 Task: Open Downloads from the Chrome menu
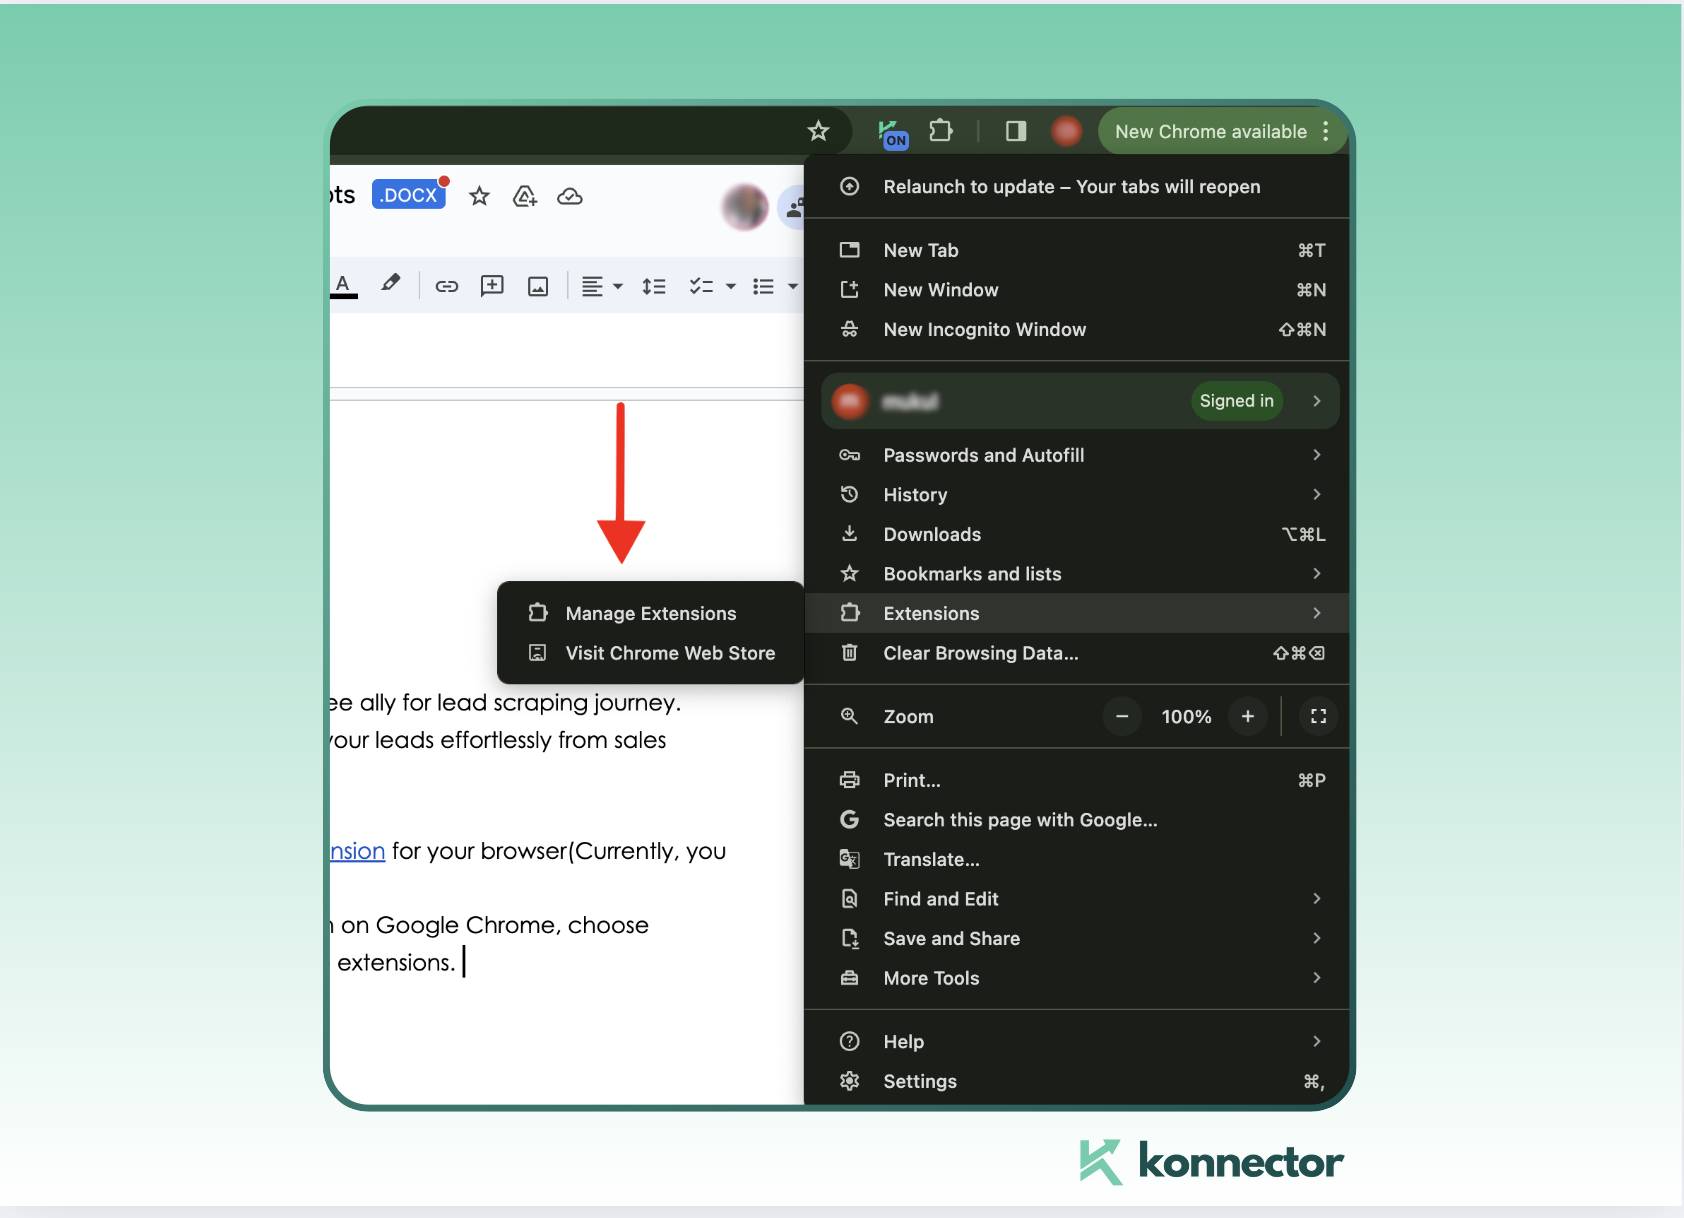[x=1077, y=535]
